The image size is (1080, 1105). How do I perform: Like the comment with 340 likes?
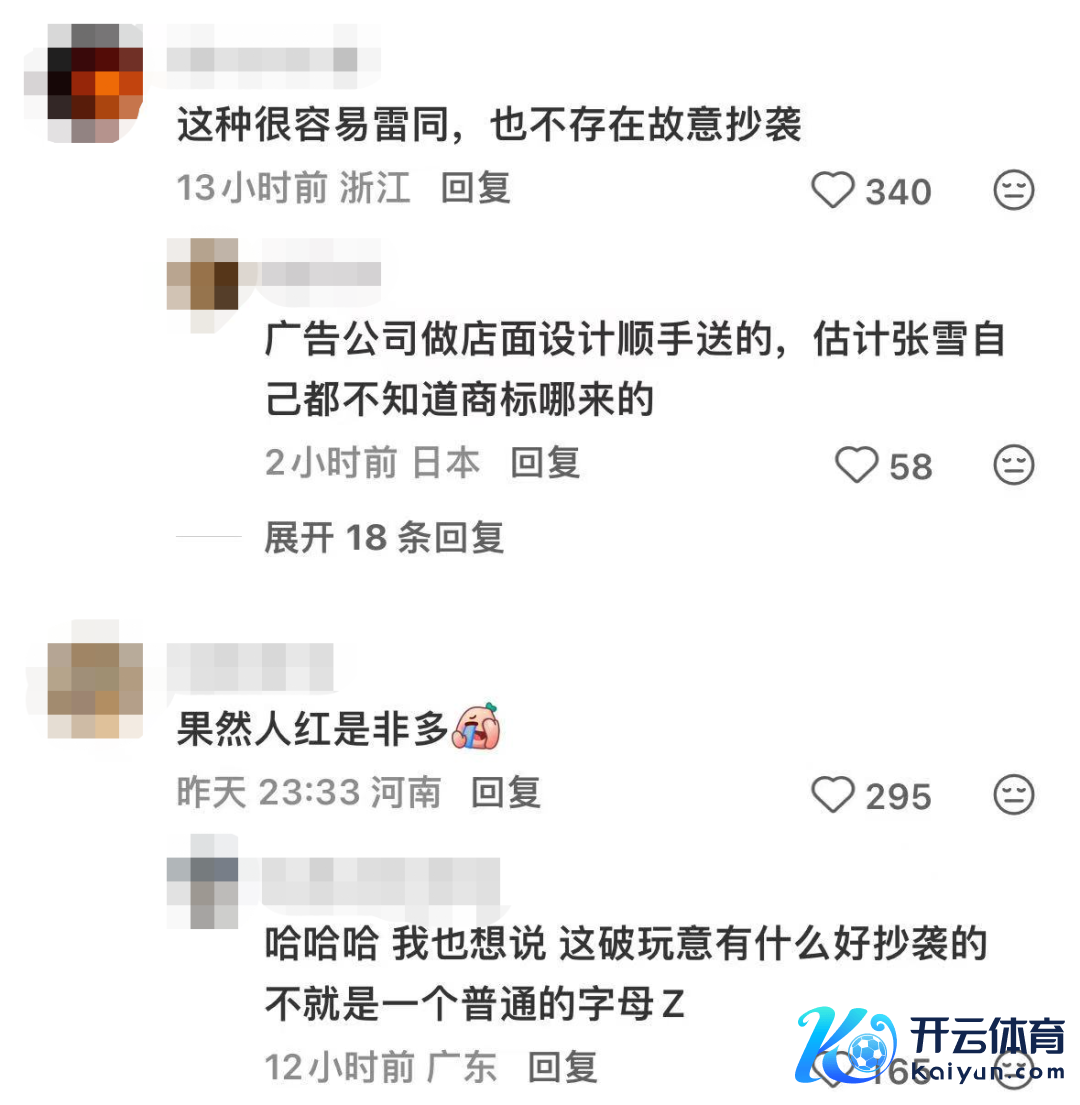pos(833,190)
